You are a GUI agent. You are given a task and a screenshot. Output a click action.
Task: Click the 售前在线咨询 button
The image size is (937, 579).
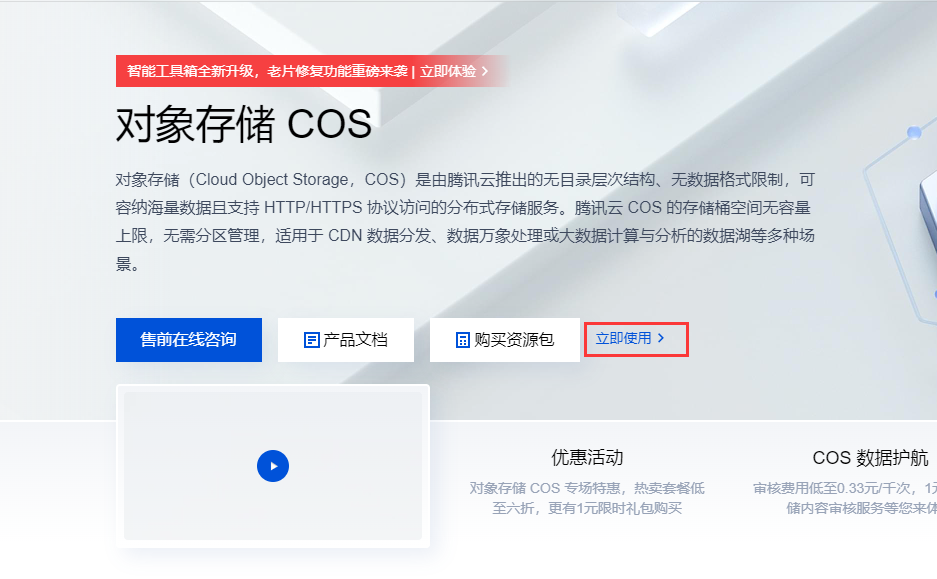[x=189, y=340]
